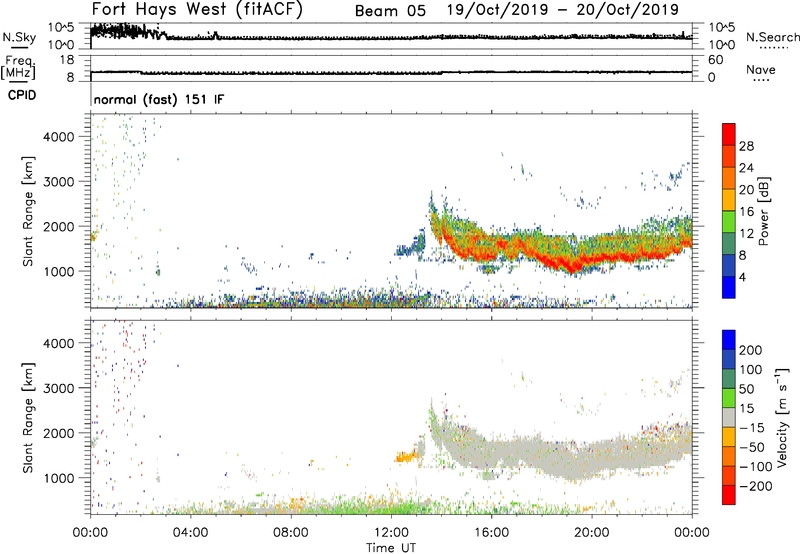Image resolution: width=800 pixels, height=554 pixels.
Task: Pick the yellow-orange segment of power colorbar
Action: 729,200
